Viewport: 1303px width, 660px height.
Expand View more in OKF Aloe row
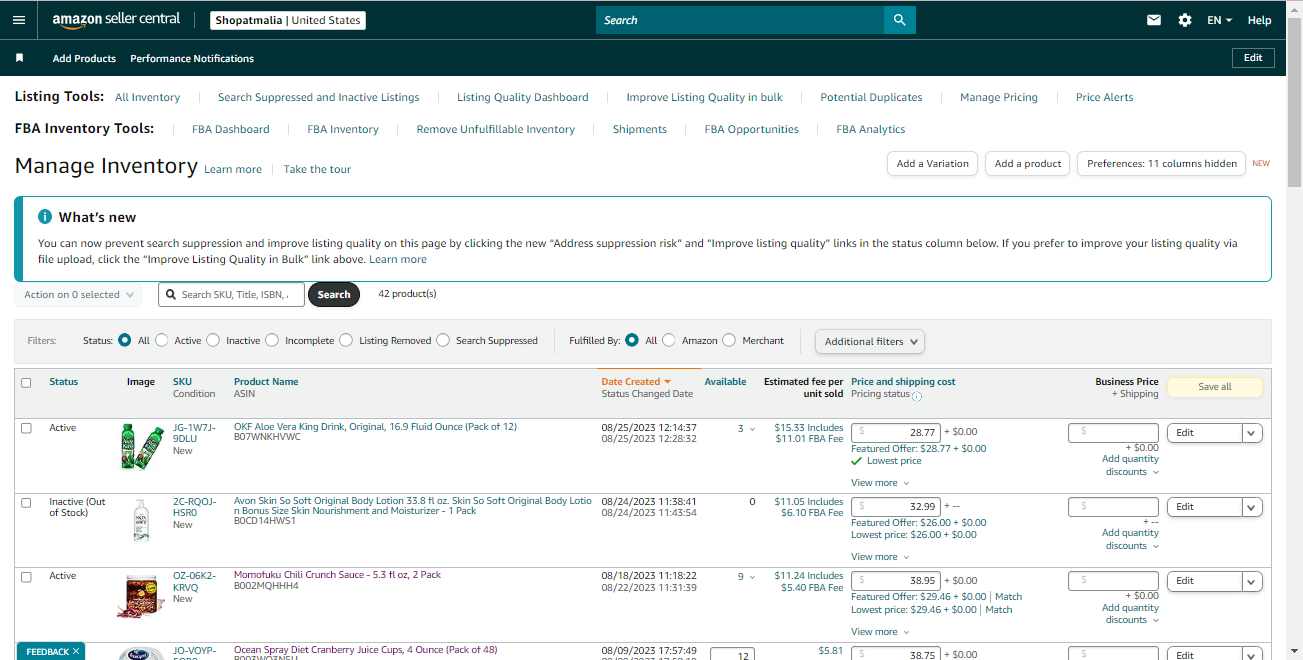coord(880,483)
